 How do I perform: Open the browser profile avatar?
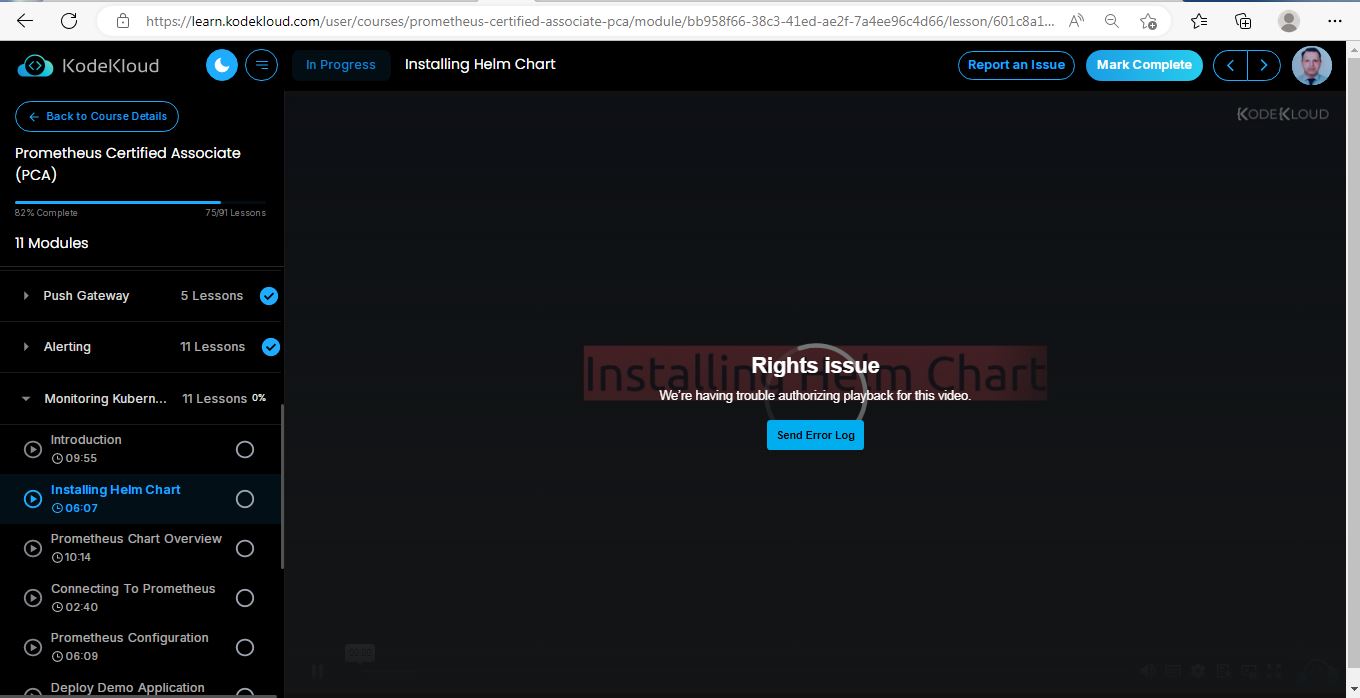pyautogui.click(x=1288, y=20)
